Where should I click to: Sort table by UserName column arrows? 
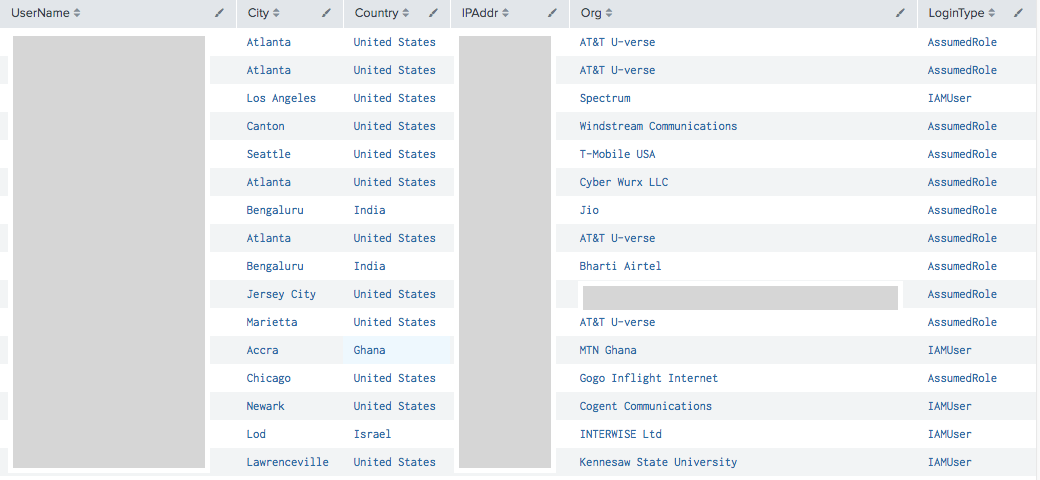[77, 13]
